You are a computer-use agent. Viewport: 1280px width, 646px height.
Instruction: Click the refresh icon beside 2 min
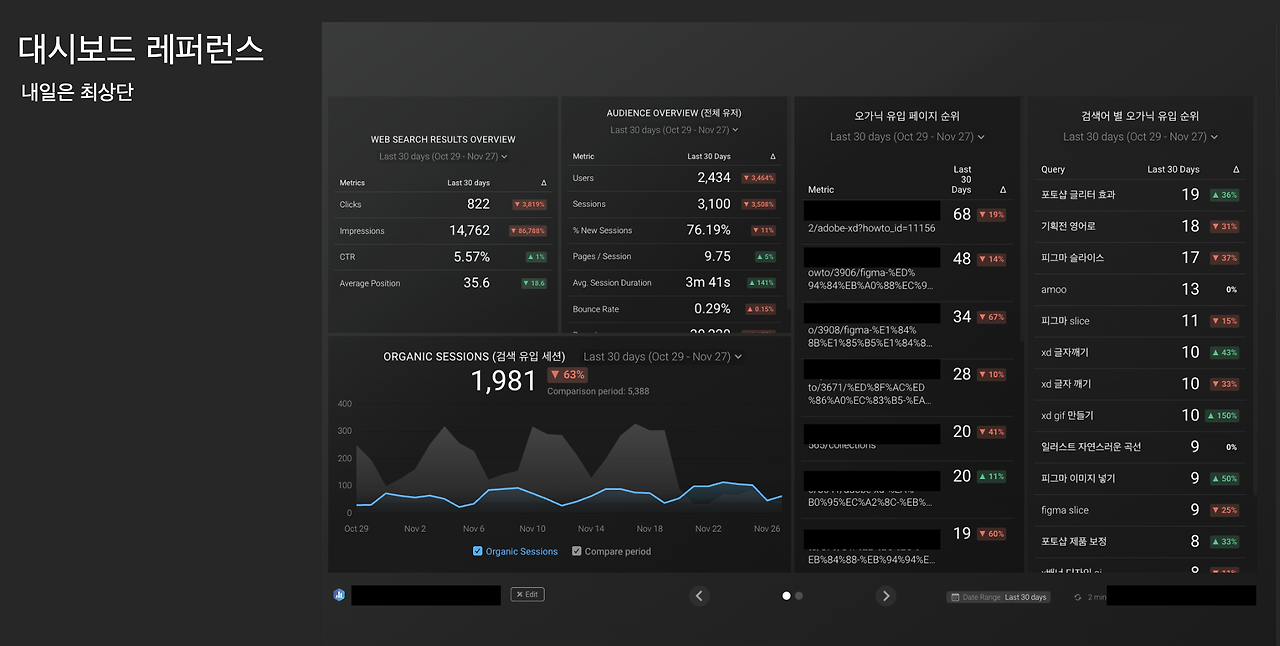(x=1078, y=597)
